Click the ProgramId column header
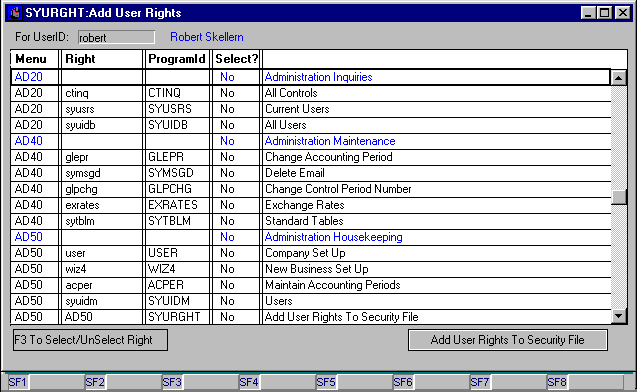 click(177, 59)
